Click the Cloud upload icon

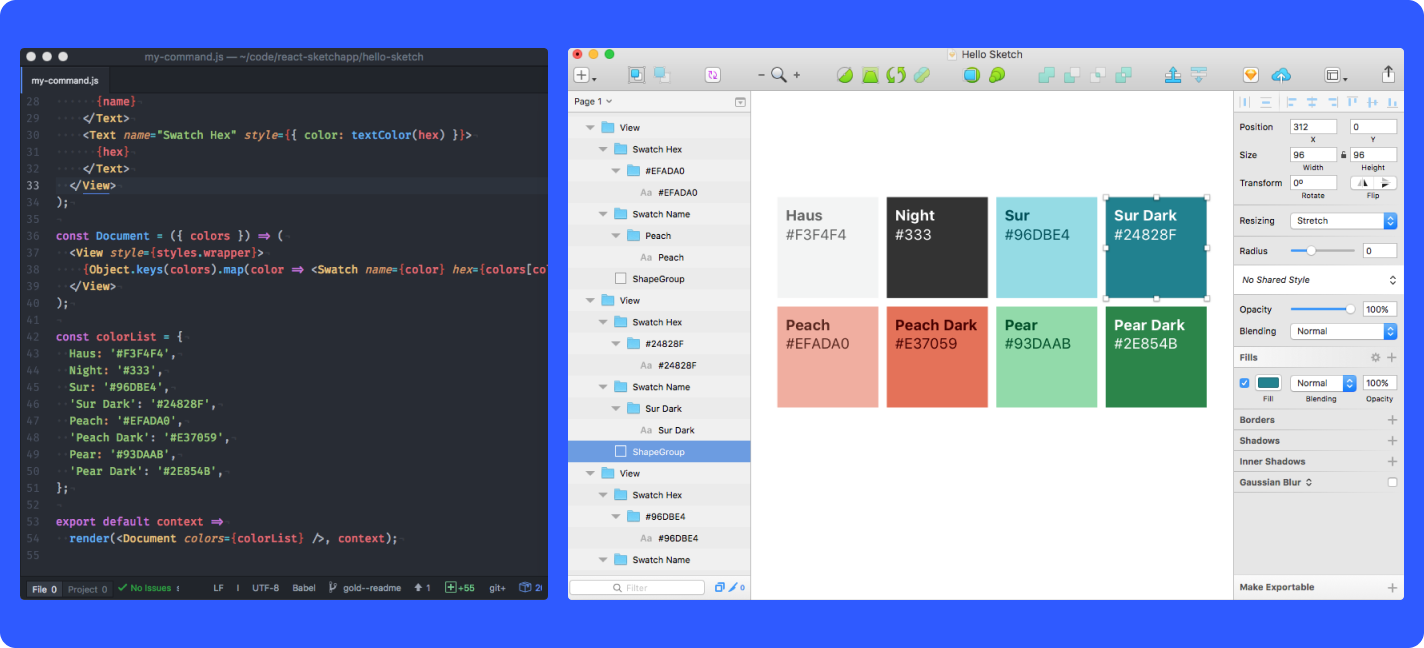tap(1281, 75)
